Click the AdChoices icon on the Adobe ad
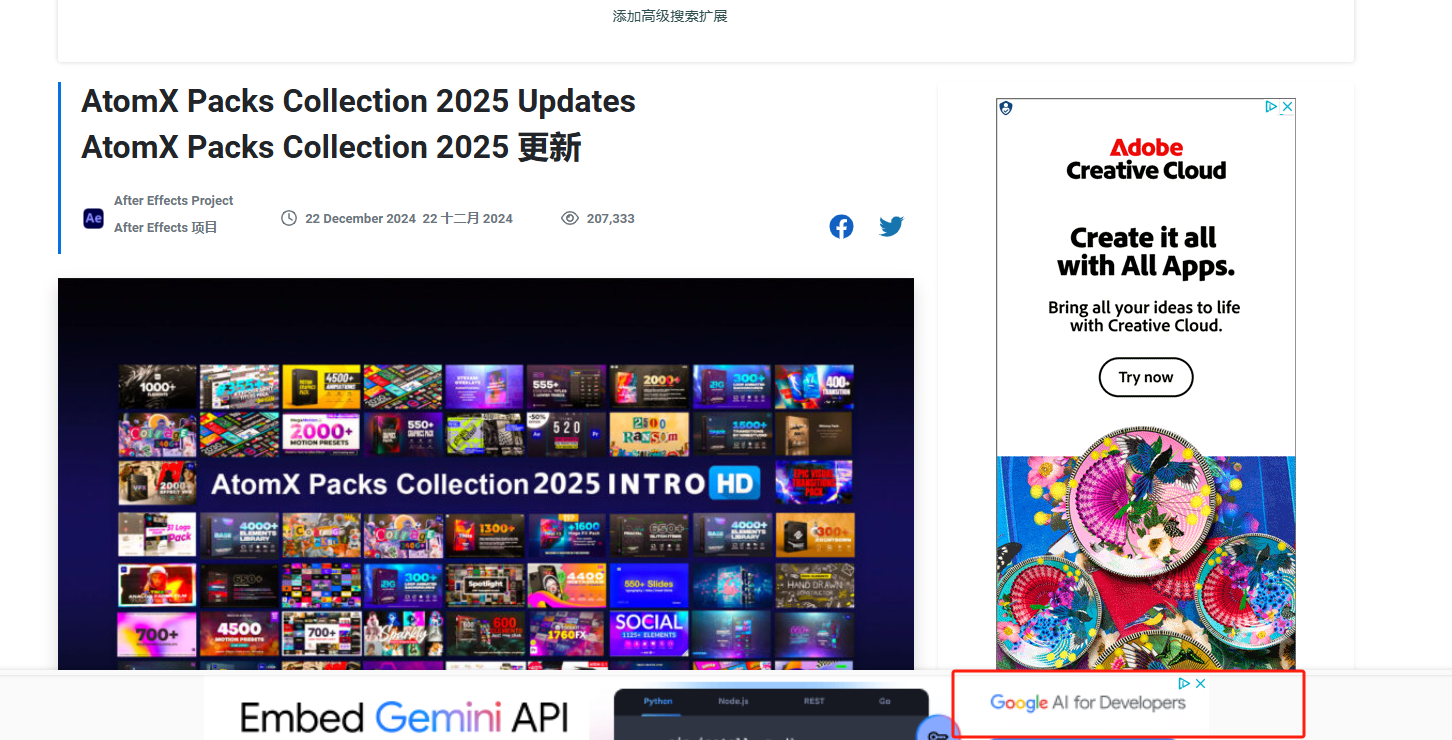 (1271, 107)
